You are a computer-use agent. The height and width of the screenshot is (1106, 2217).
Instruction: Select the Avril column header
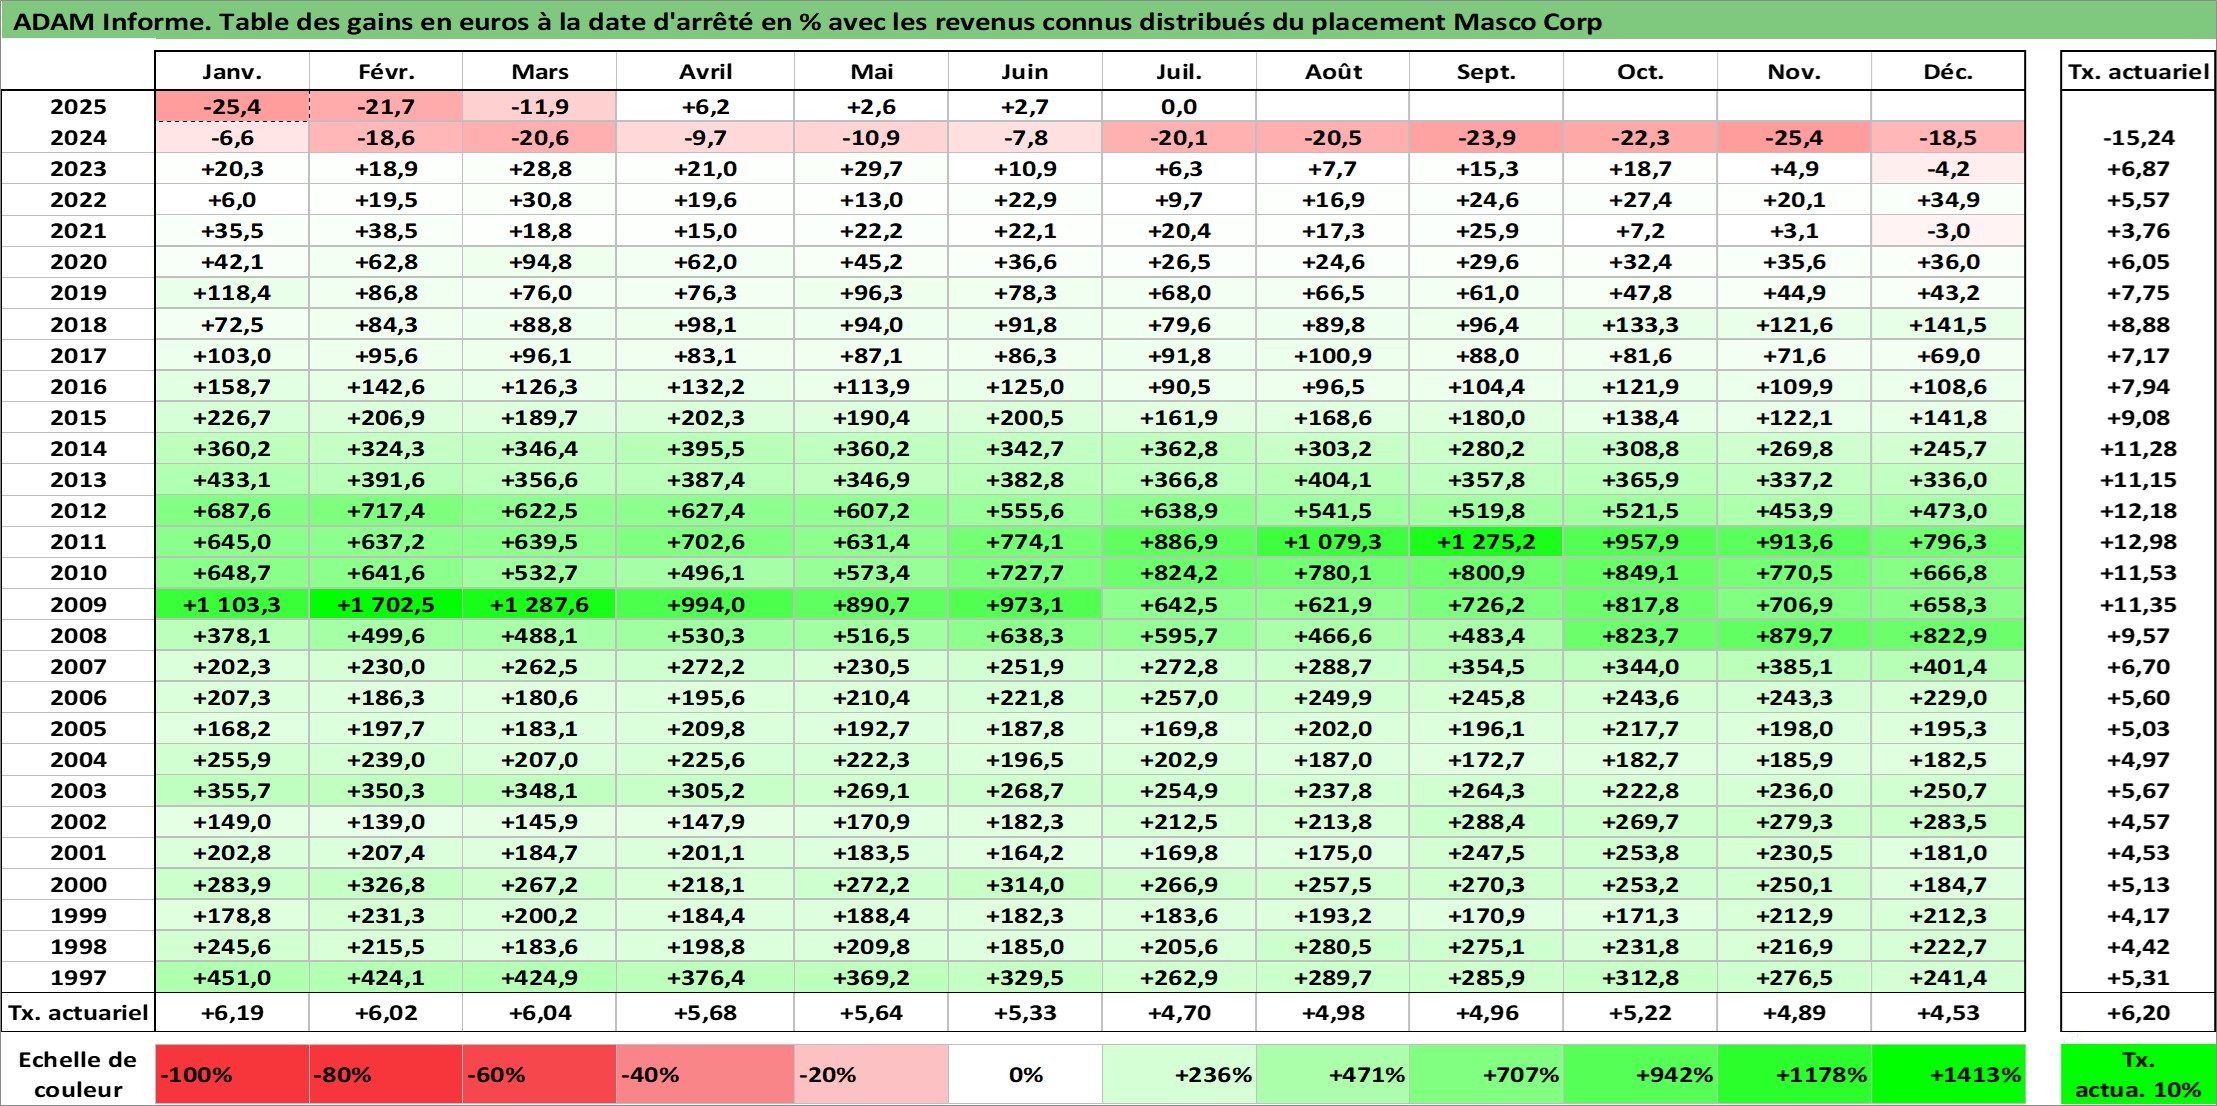(705, 72)
